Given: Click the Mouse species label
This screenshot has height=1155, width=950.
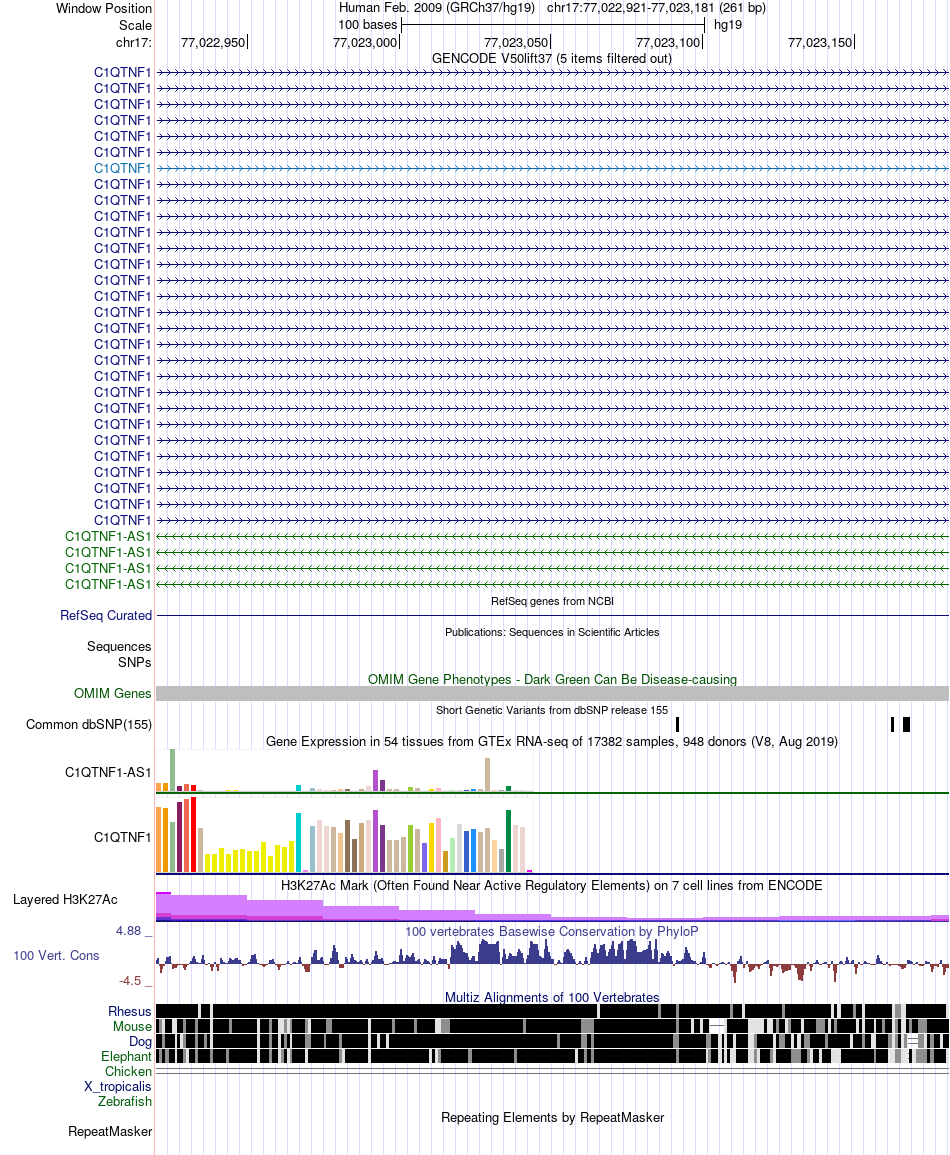Looking at the screenshot, I should [133, 1026].
